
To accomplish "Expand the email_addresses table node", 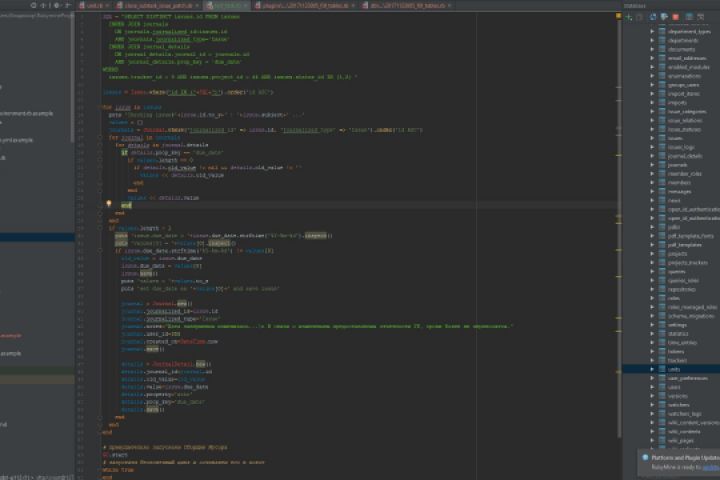I will click(652, 58).
